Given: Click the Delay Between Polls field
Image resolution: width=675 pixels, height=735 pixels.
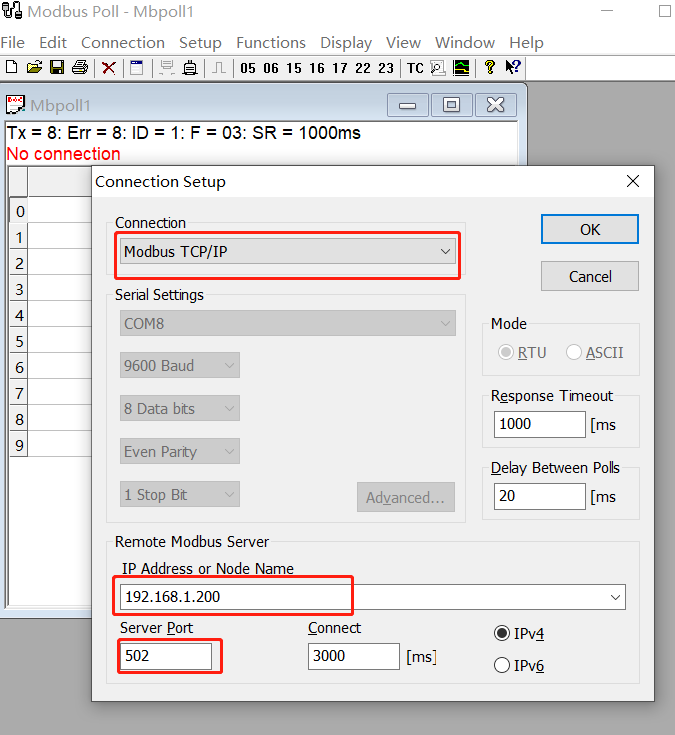Looking at the screenshot, I should pos(539,496).
